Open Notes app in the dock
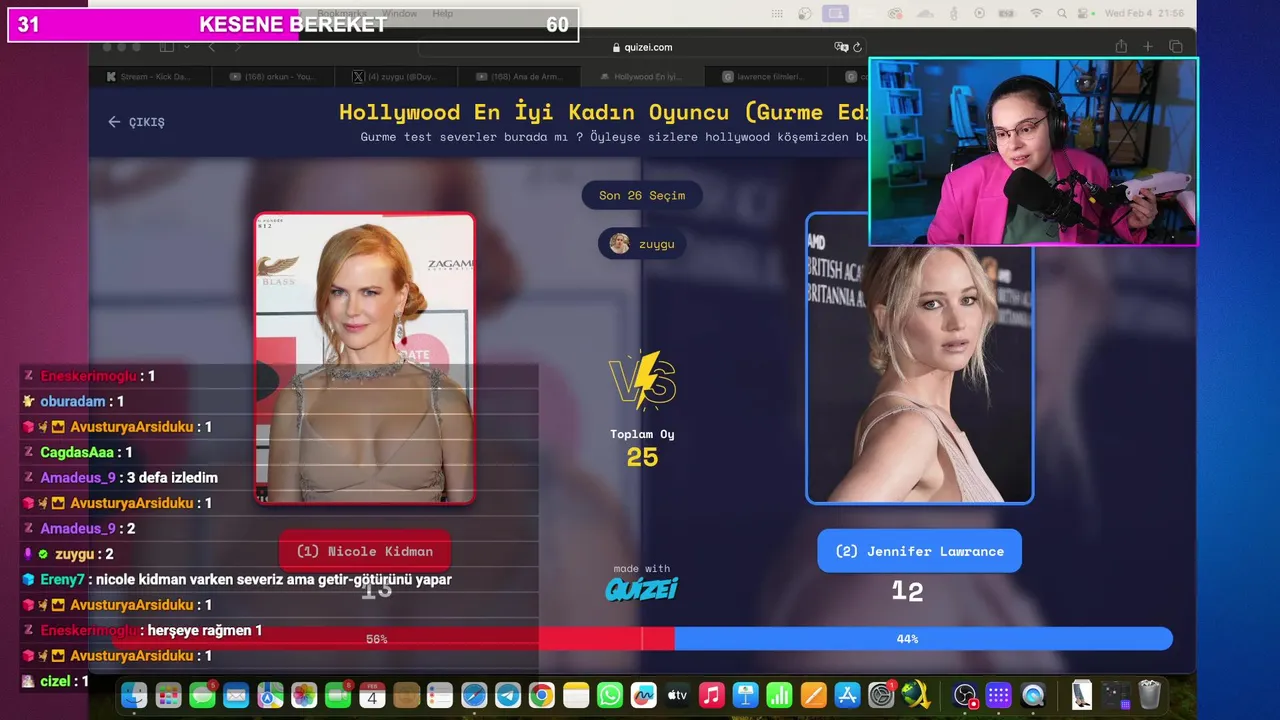Viewport: 1280px width, 720px height. 576,695
